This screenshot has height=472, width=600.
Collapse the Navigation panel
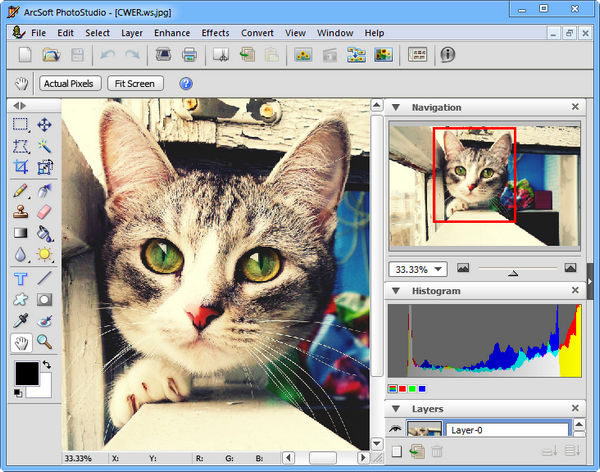396,107
